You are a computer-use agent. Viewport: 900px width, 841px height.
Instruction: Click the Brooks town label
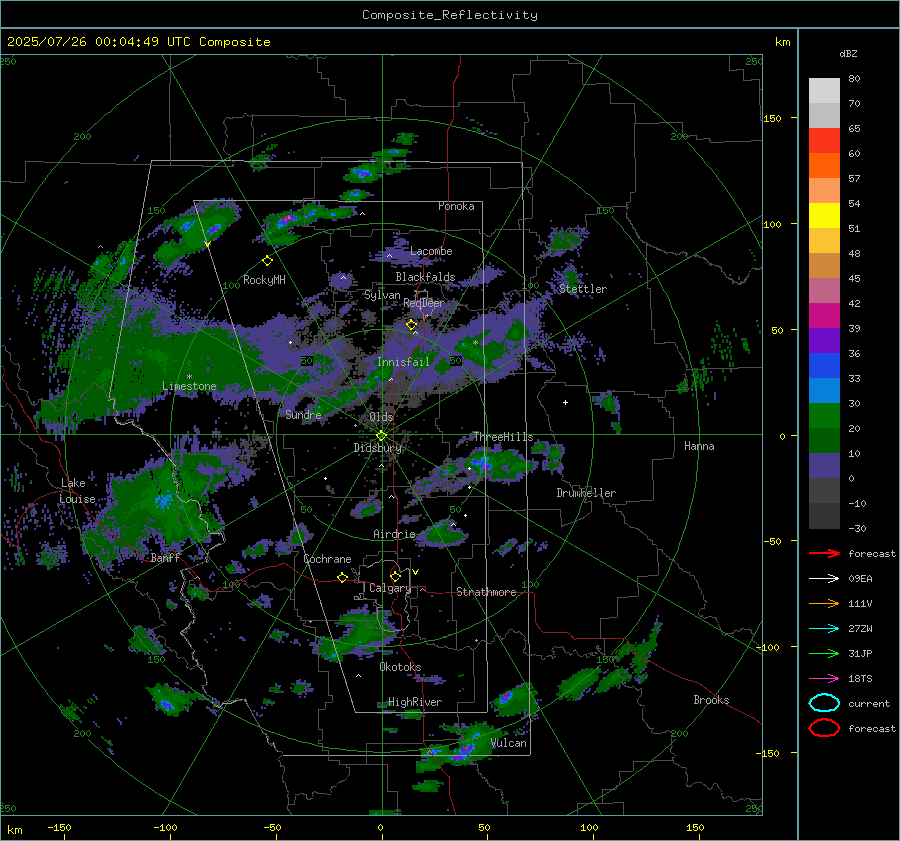(x=711, y=700)
